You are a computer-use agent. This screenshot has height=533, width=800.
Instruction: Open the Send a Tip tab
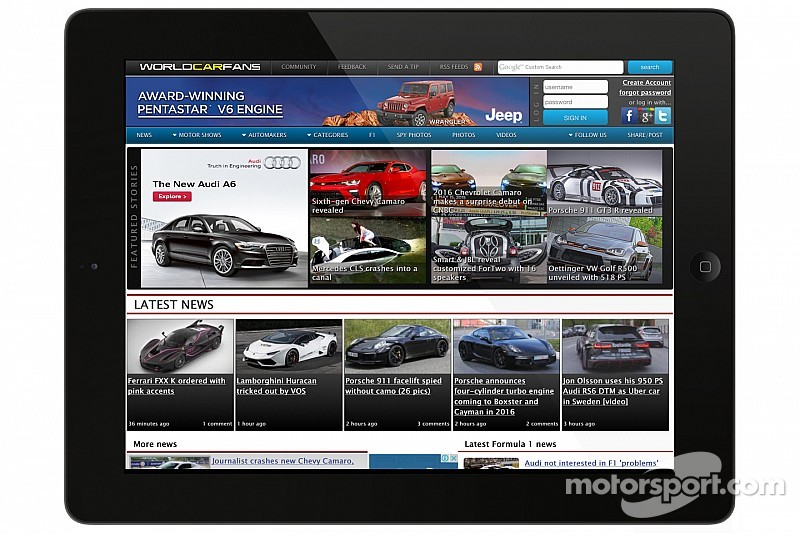coord(403,67)
